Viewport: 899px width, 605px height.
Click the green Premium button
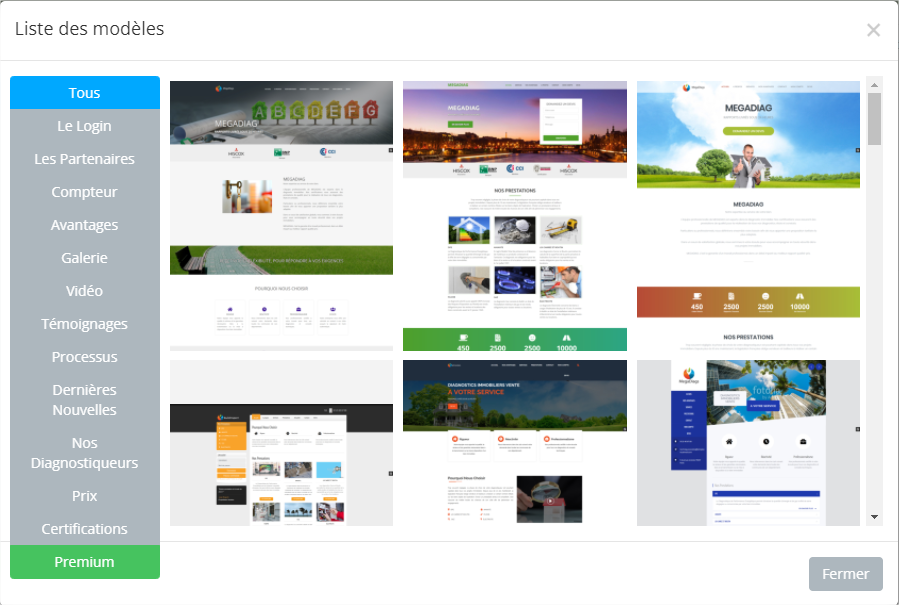[x=85, y=562]
